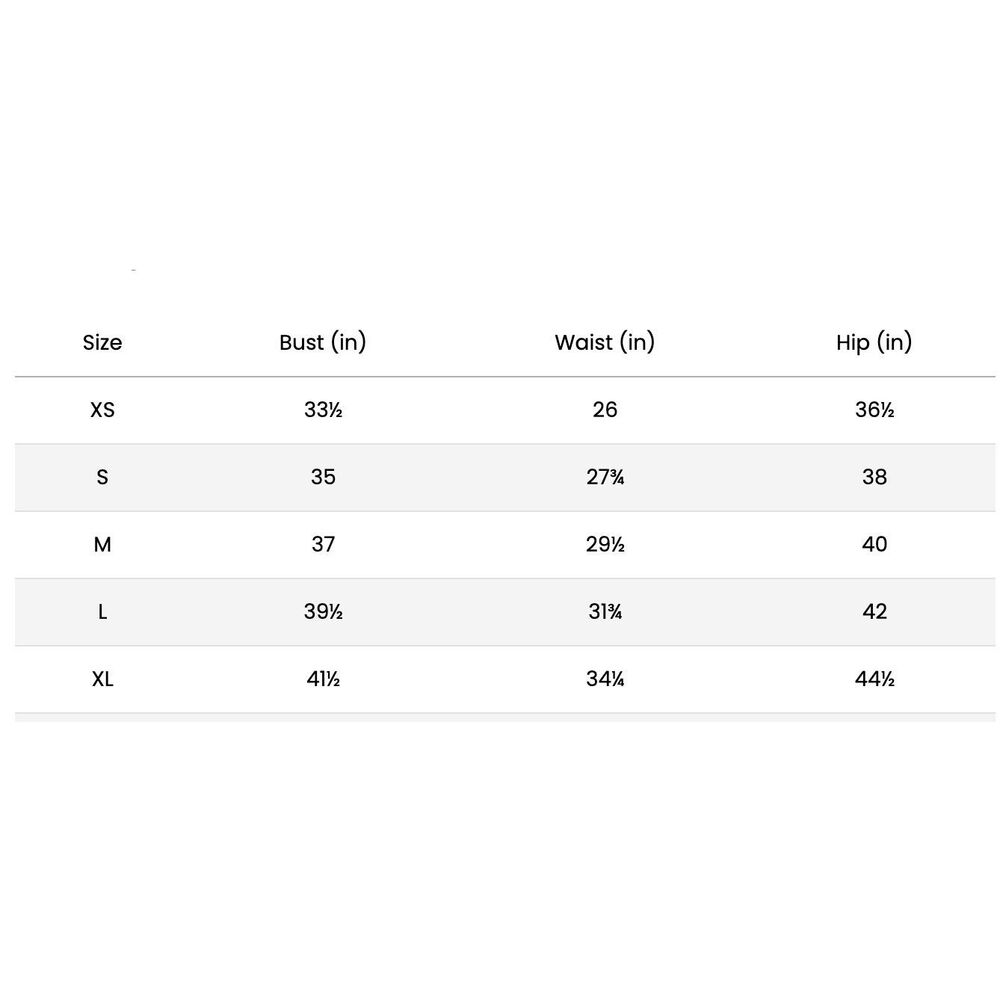The width and height of the screenshot is (1000, 1000).
Task: Click the XS bust value 33½
Action: coord(323,409)
